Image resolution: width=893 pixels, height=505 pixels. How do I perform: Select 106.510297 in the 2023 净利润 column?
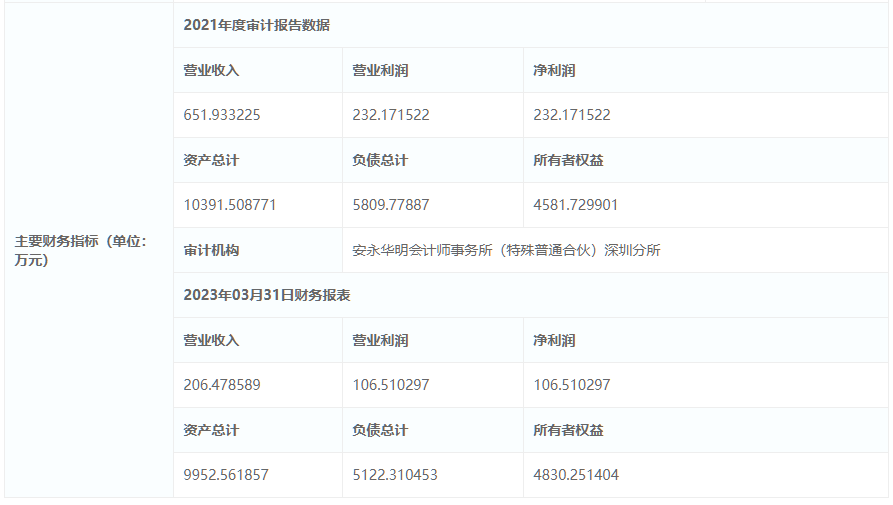tap(572, 385)
